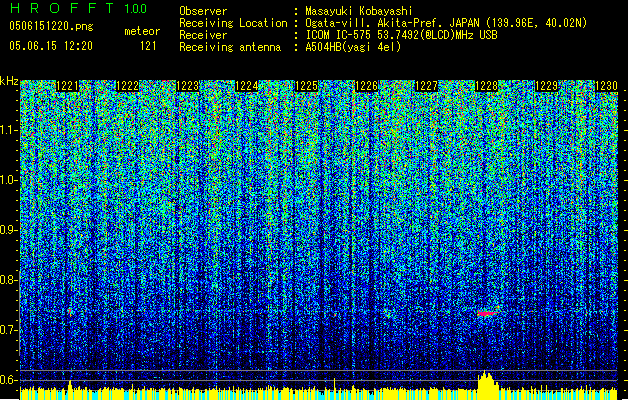Click the 'meteor' label

click(x=142, y=31)
